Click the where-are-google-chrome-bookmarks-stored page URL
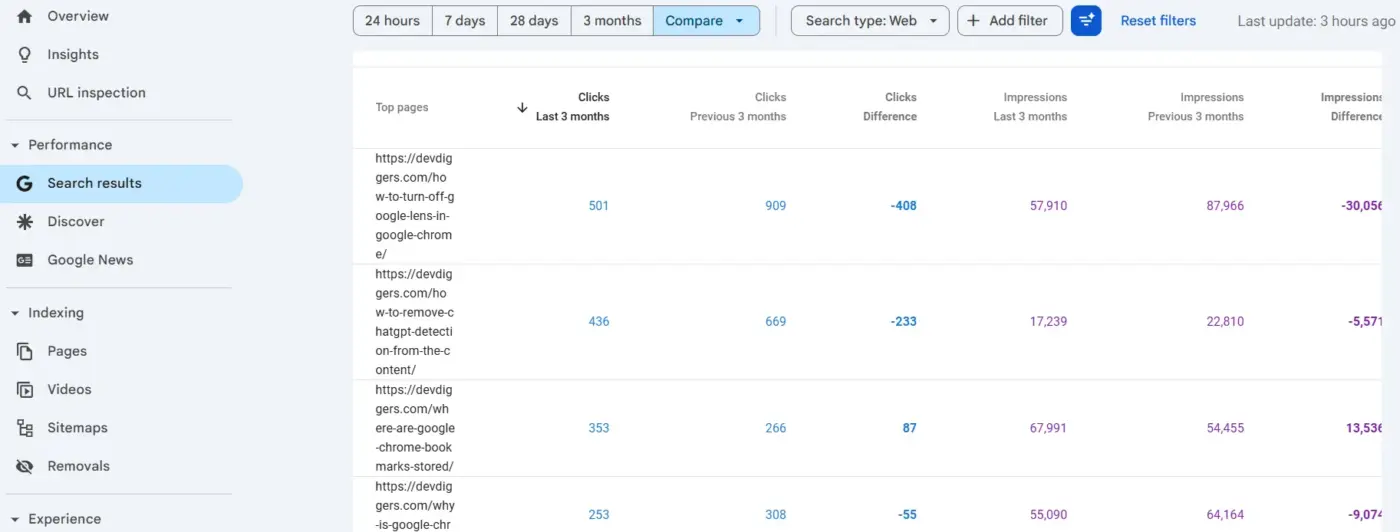The width and height of the screenshot is (1400, 532). tap(415, 428)
